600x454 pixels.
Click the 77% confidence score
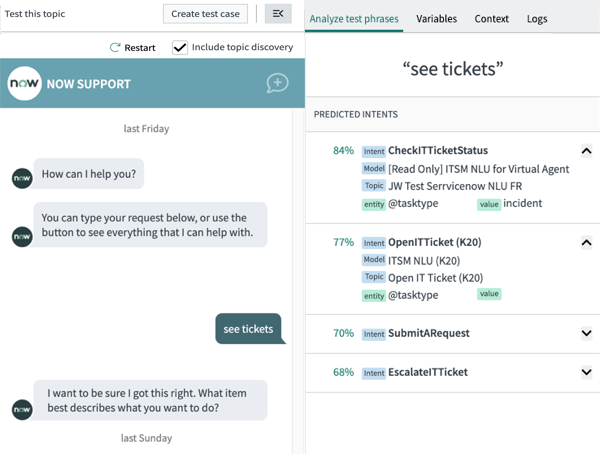[x=343, y=242]
